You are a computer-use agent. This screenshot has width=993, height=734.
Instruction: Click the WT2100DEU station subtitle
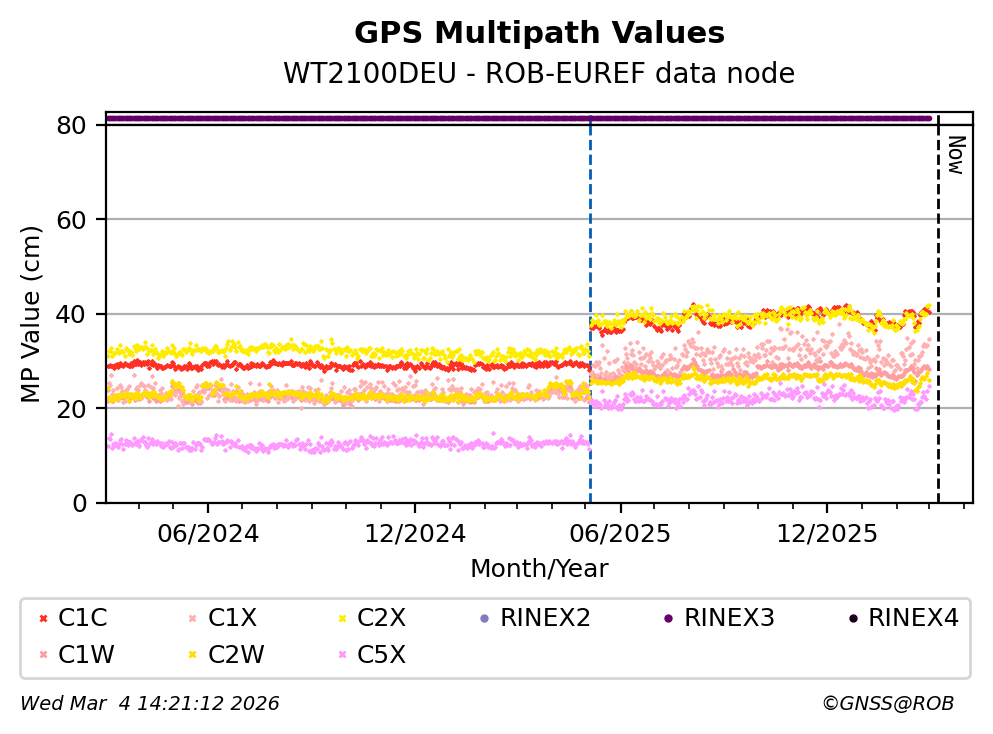pos(539,74)
